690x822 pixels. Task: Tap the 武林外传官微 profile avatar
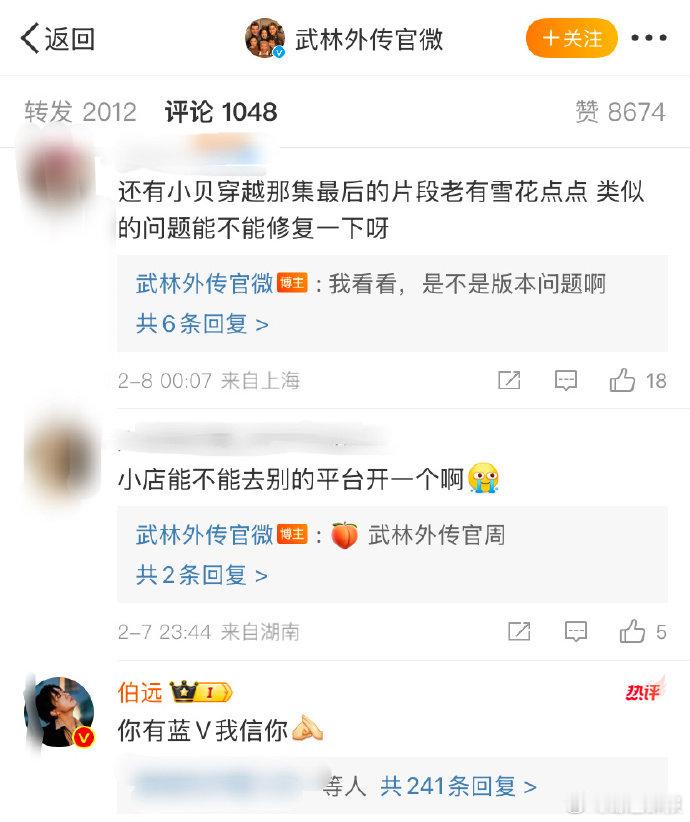(x=265, y=38)
